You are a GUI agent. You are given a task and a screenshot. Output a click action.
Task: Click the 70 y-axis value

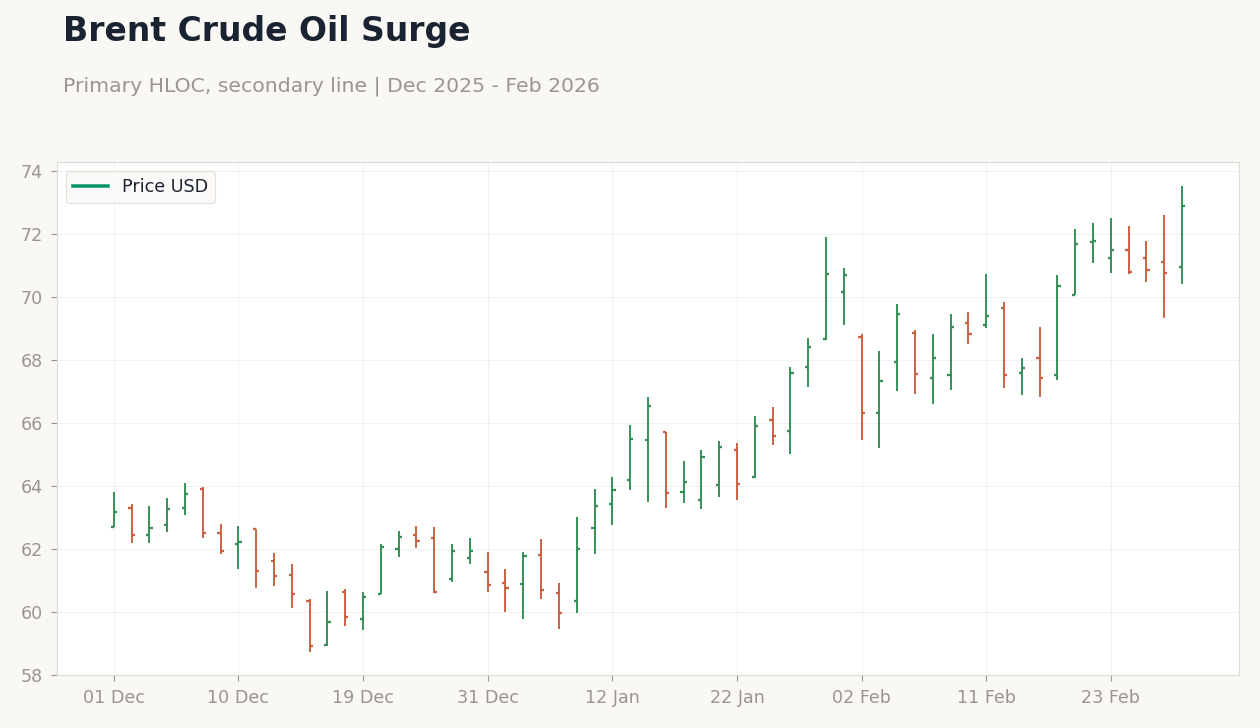32,298
